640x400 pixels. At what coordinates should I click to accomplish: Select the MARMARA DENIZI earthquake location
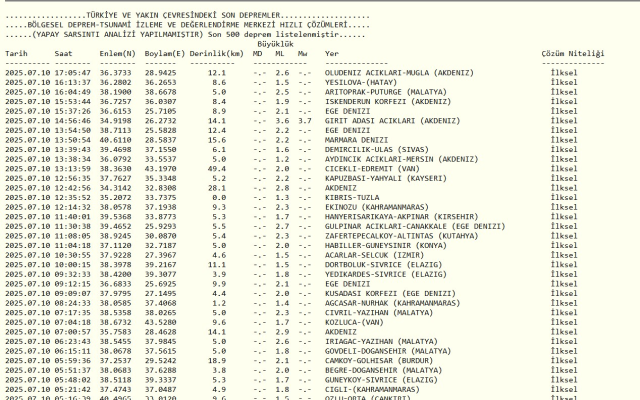click(x=357, y=139)
